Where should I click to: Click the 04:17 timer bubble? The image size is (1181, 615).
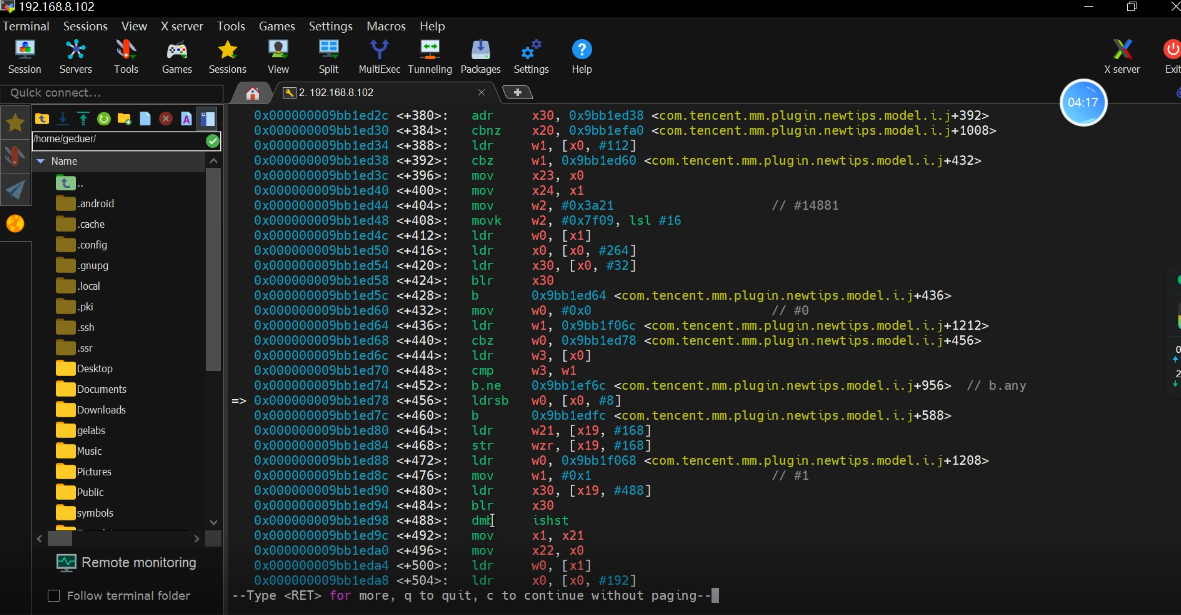tap(1083, 102)
